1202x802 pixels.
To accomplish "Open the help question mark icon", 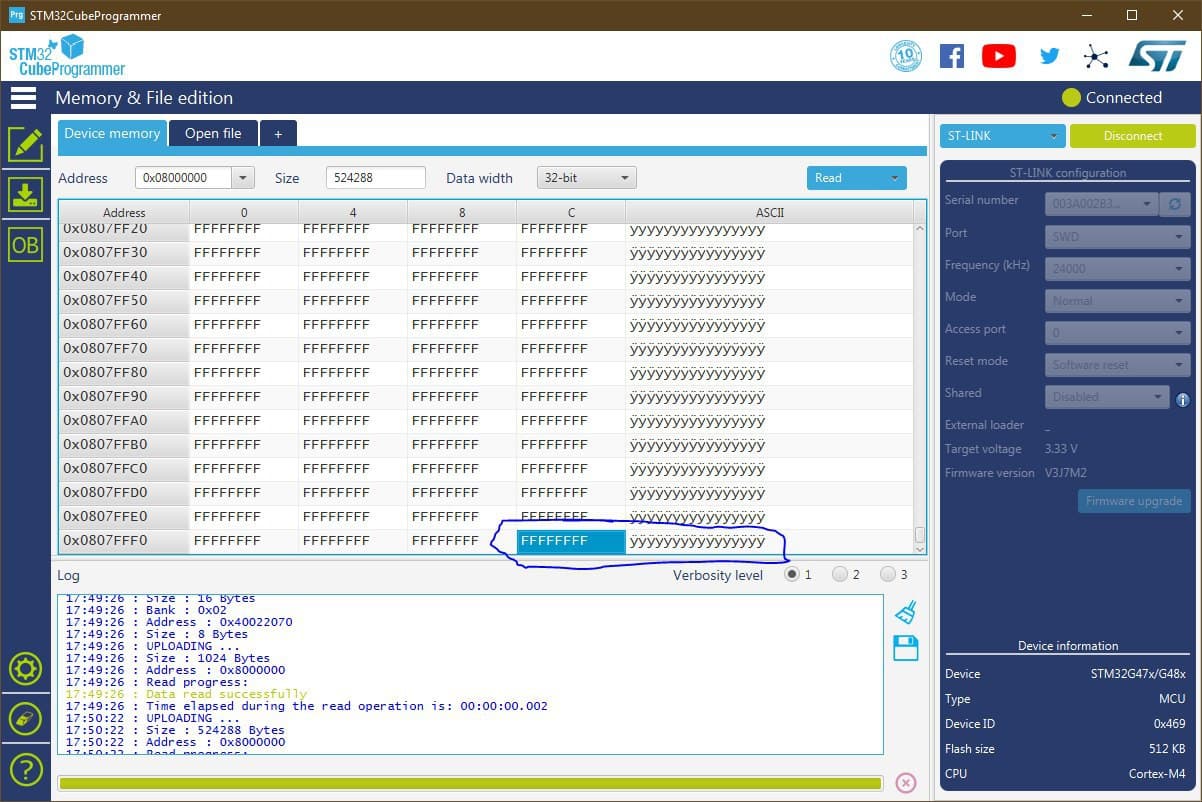I will pos(25,769).
